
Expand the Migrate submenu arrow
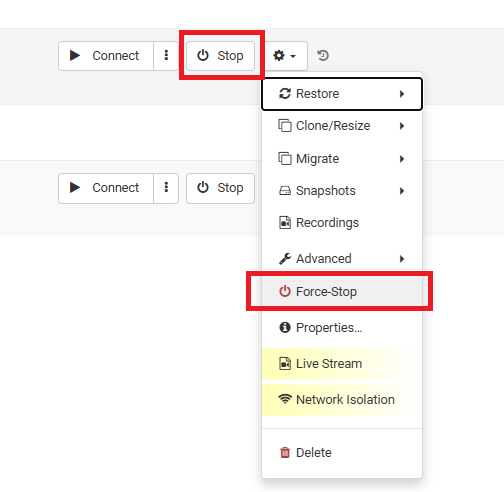tap(402, 159)
